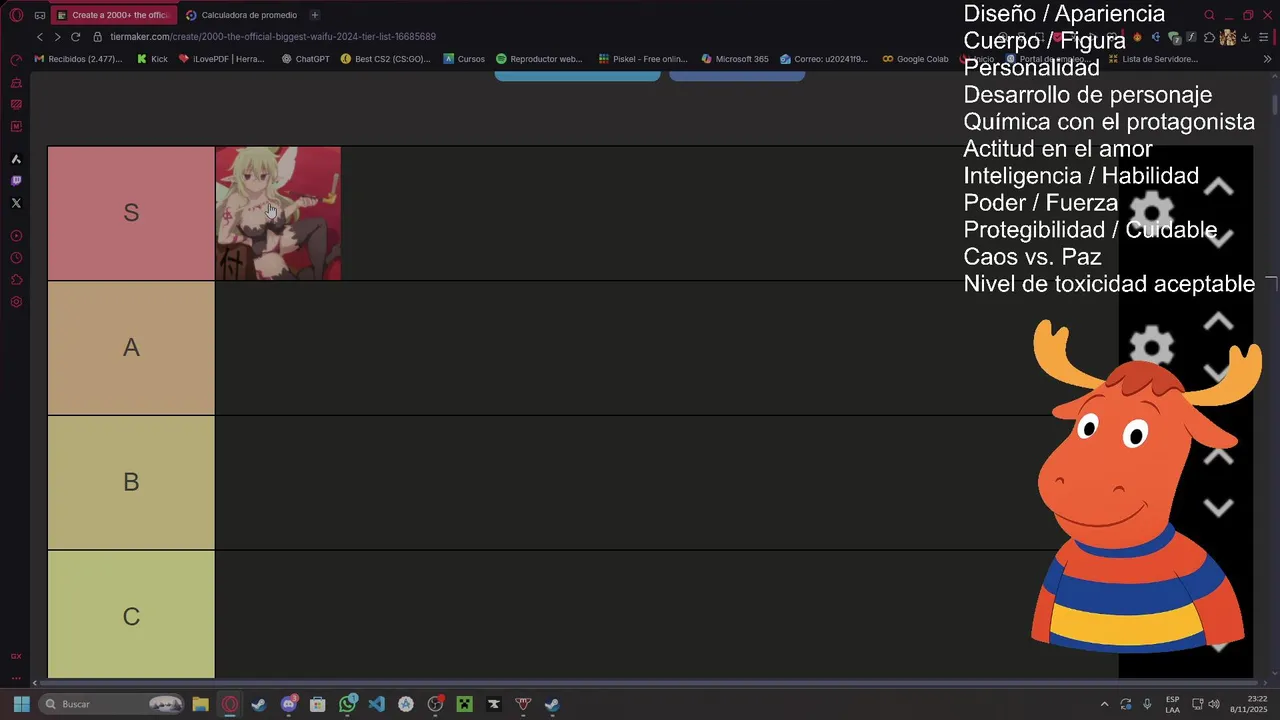Screen dimensions: 1280x720
Task: Open the X (Twitter) panel in the sidebar
Action: [x=16, y=203]
